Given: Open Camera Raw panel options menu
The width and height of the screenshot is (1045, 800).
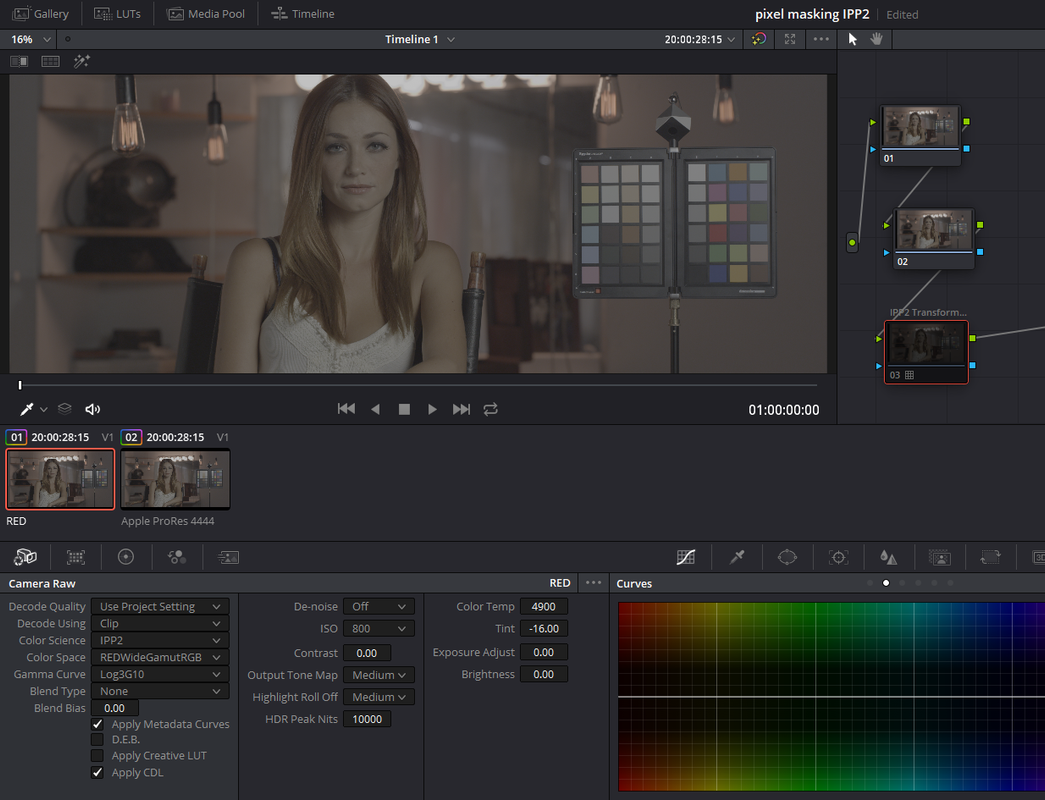Looking at the screenshot, I should click(x=593, y=583).
